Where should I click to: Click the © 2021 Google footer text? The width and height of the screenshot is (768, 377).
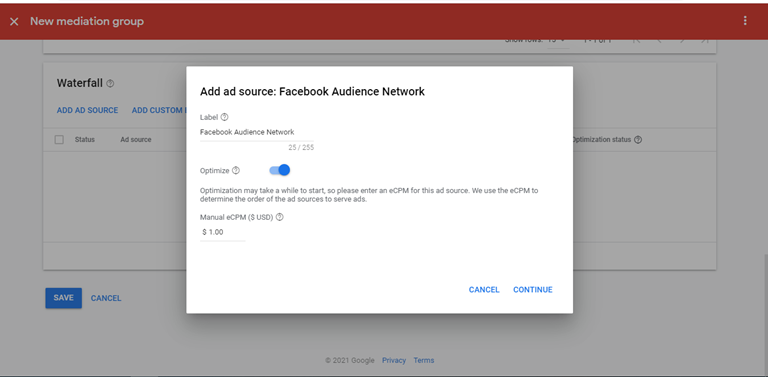[350, 360]
